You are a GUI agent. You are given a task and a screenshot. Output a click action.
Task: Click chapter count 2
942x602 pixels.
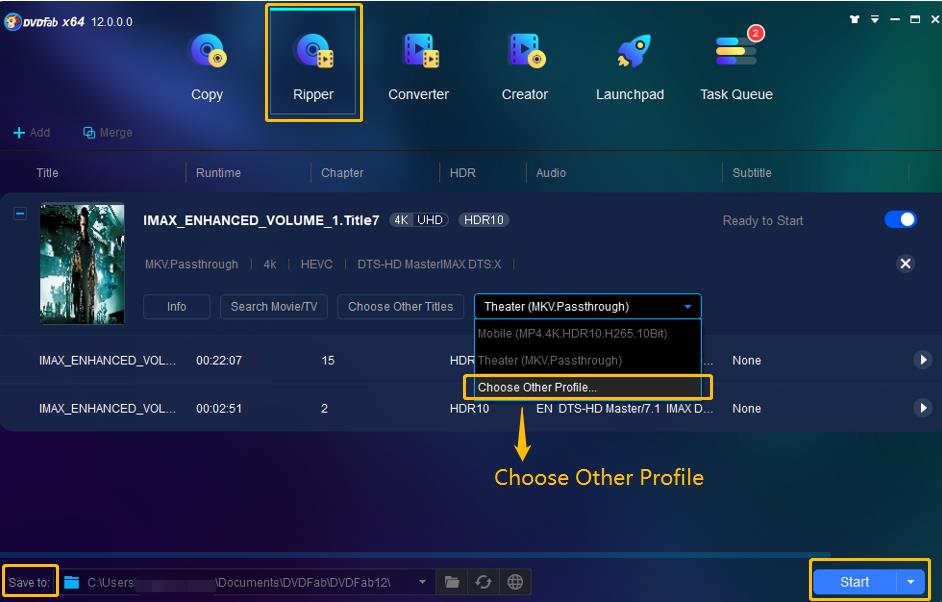[x=324, y=409]
